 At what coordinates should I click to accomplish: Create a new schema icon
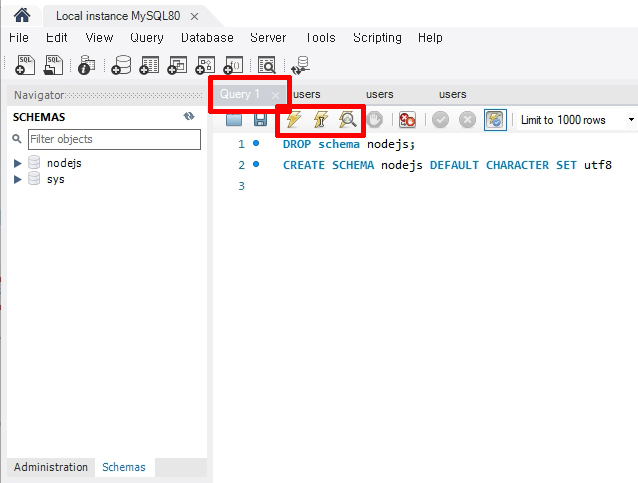click(x=121, y=65)
